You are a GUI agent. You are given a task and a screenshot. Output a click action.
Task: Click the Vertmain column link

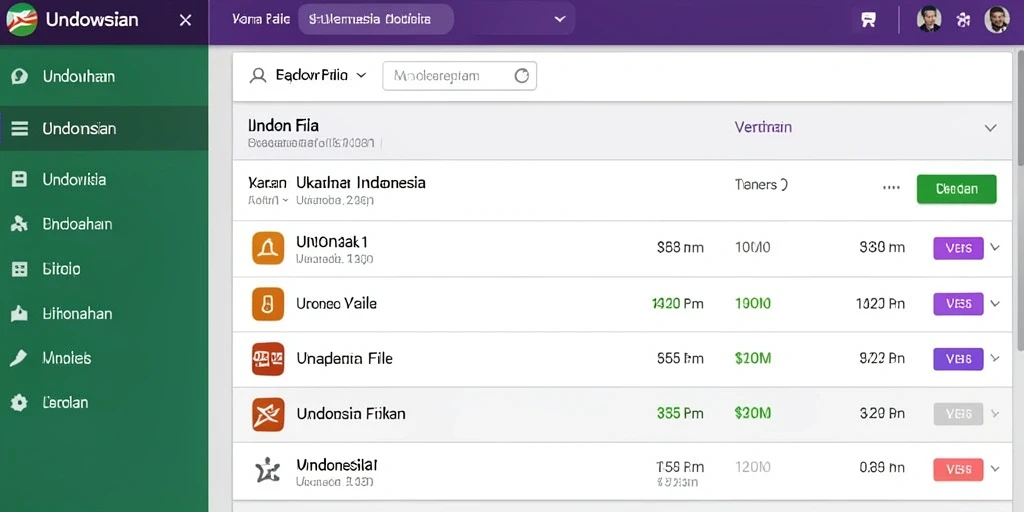pos(763,127)
